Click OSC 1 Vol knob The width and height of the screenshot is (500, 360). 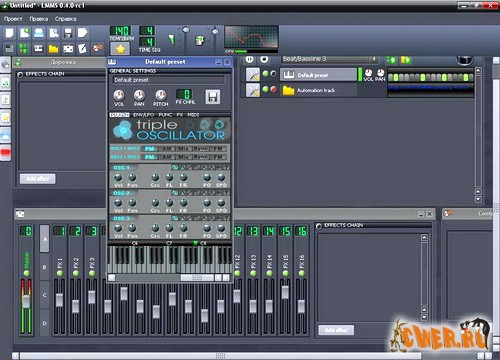[118, 177]
